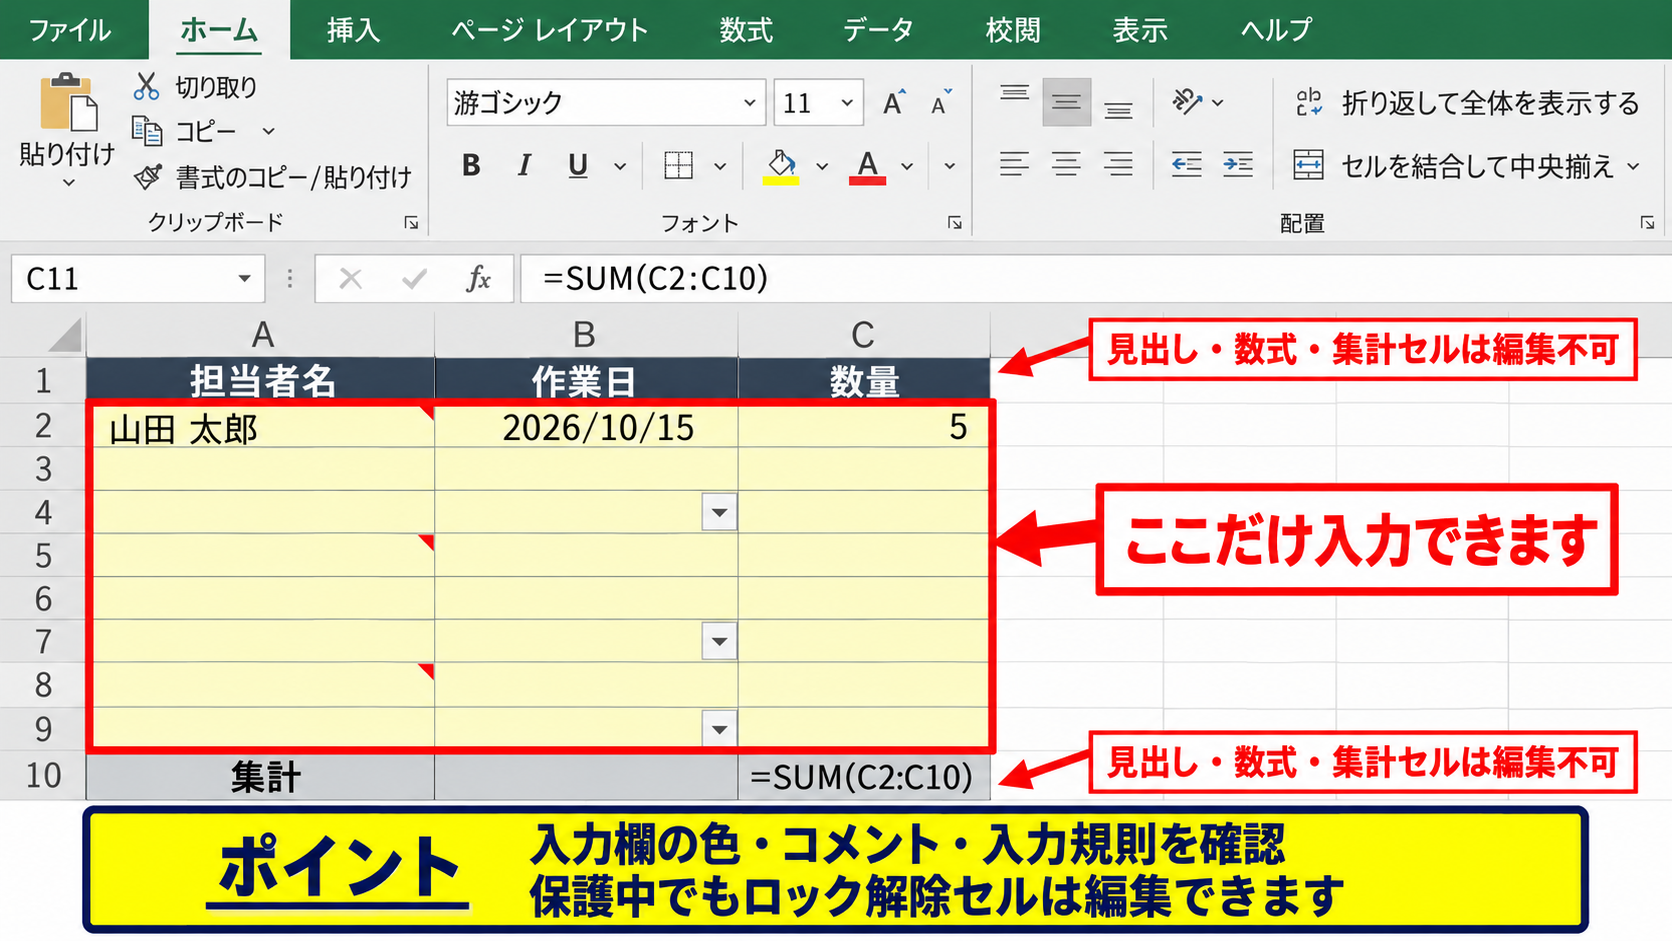Increase font size with large A icon
The height and width of the screenshot is (941, 1672).
pos(893,103)
